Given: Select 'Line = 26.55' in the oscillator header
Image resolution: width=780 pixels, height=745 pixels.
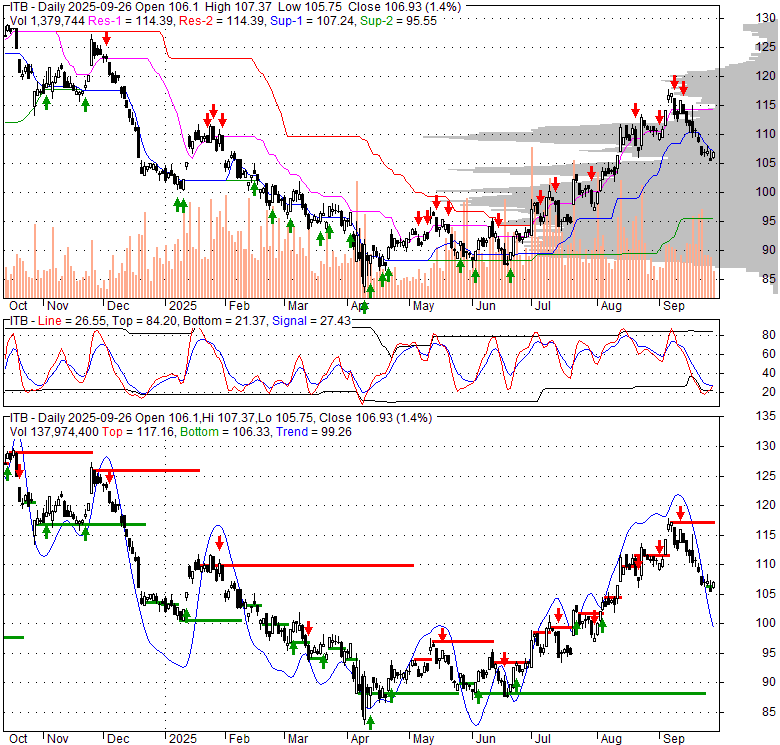Looking at the screenshot, I should tap(72, 321).
